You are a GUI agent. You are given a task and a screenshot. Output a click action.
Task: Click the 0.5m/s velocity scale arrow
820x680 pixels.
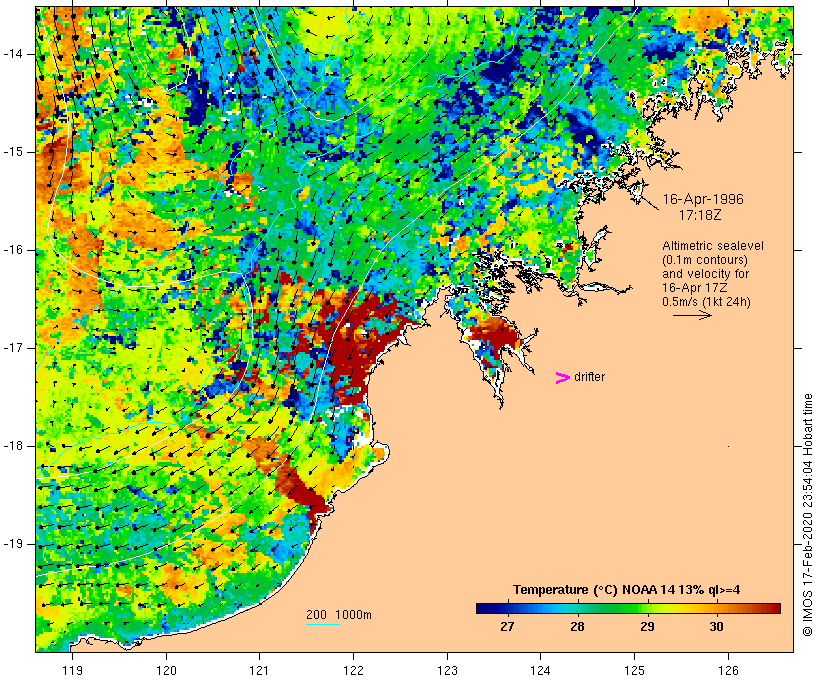pos(692,315)
